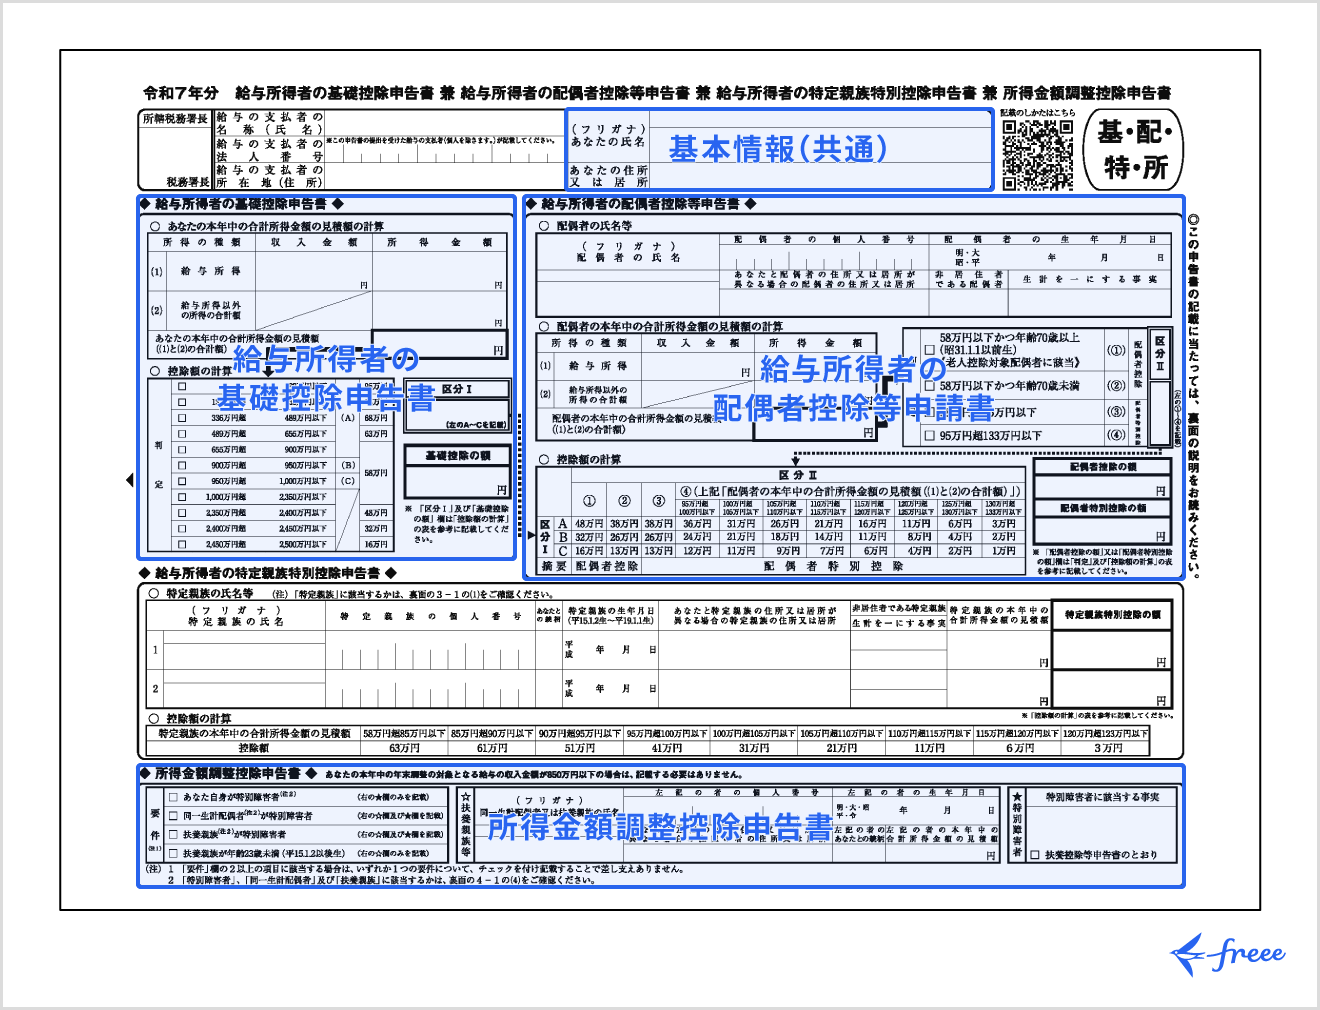Click the ★ 特別障害者 star marker
This screenshot has width=1320, height=1010.
point(1016,797)
